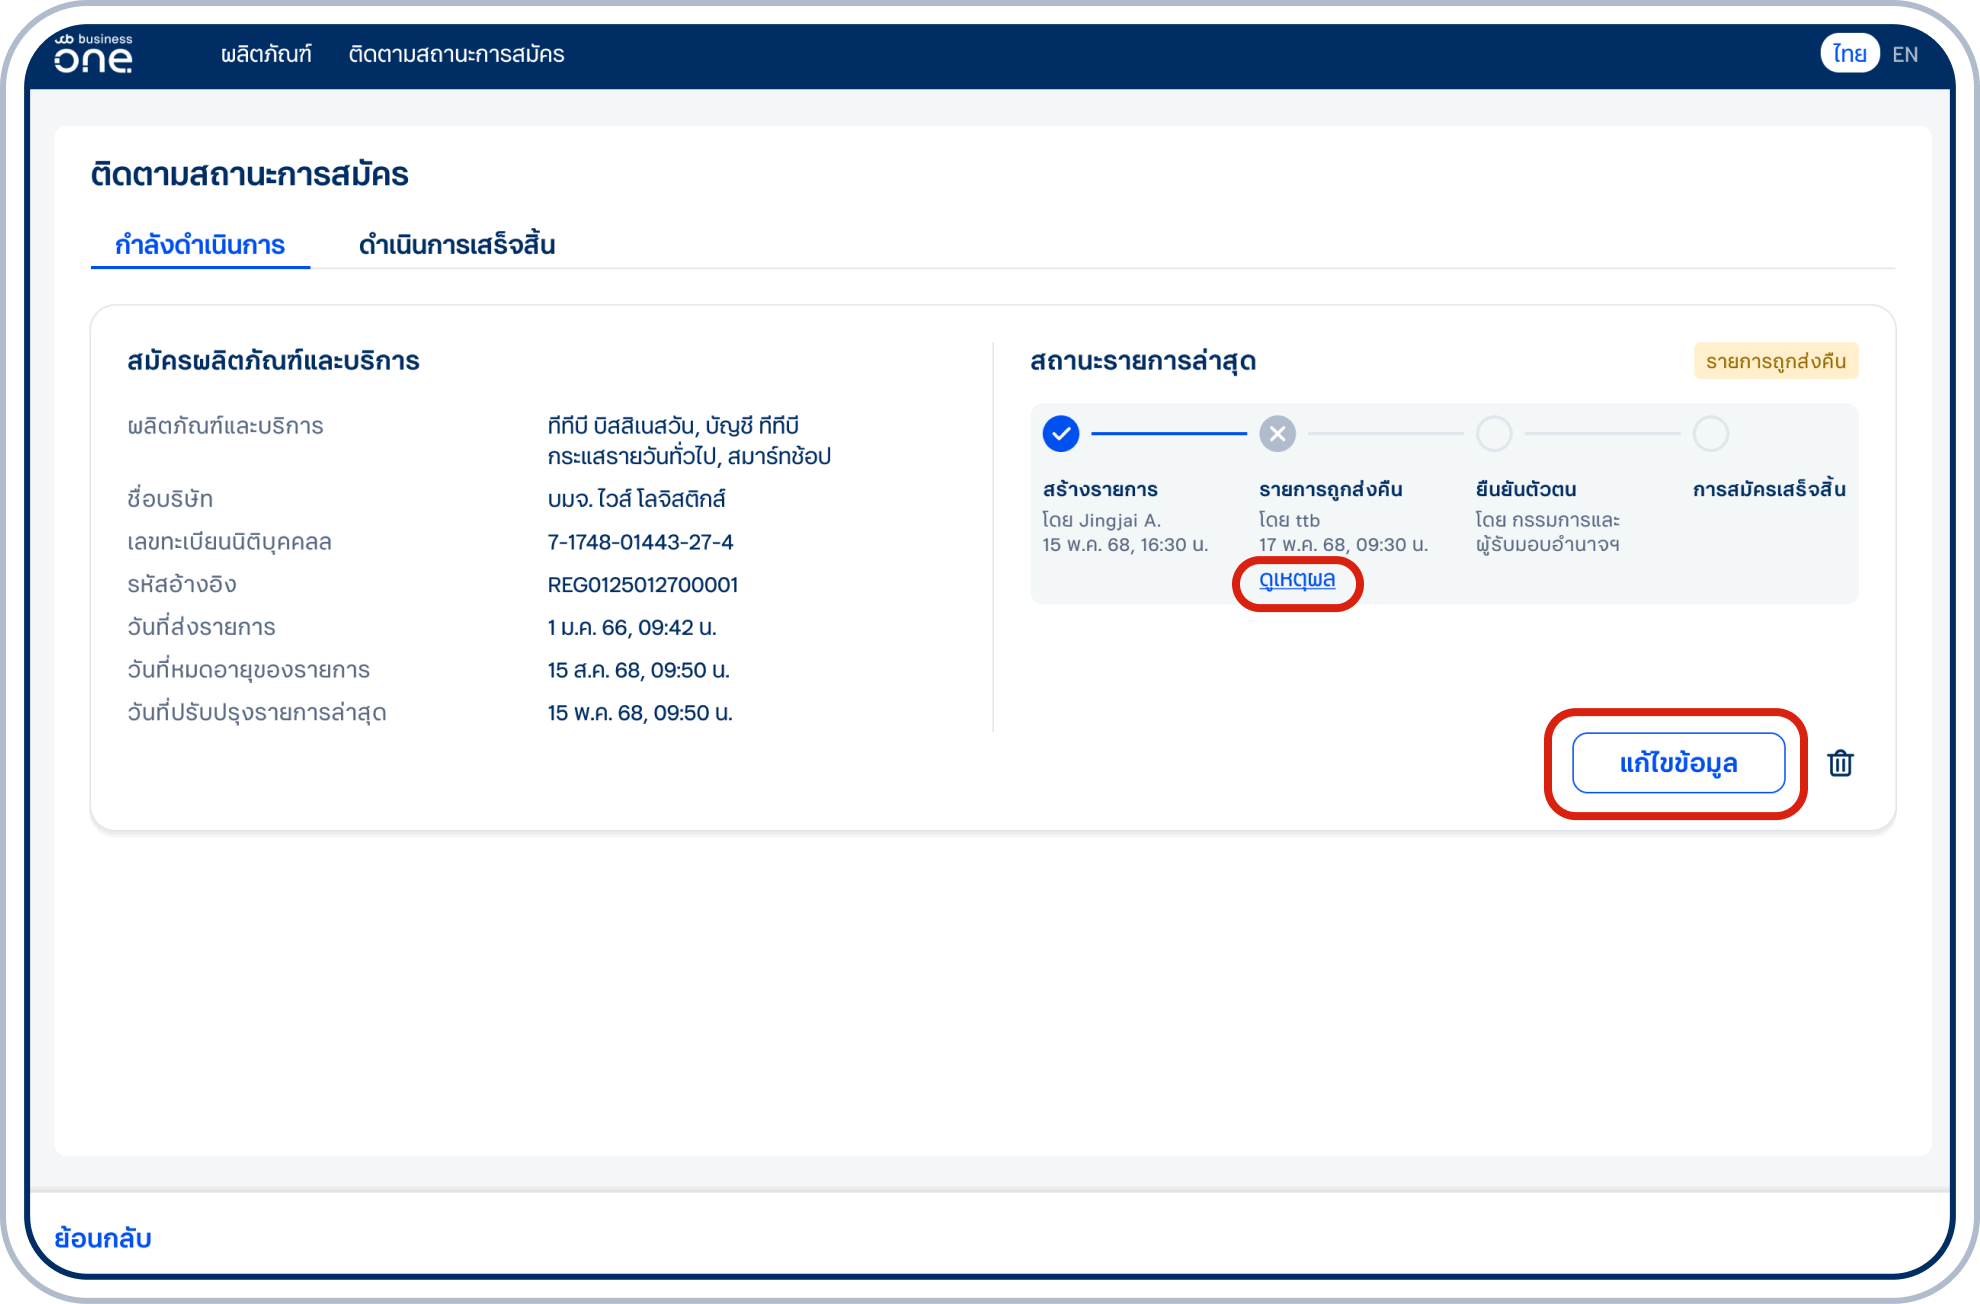Click the ดูเหตุผล link

[1297, 580]
